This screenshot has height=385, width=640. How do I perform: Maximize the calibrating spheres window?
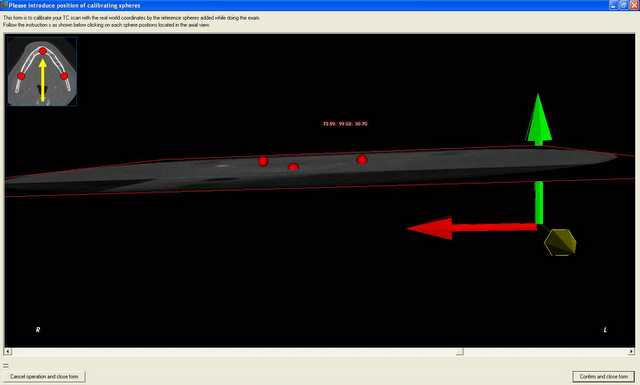pos(624,5)
